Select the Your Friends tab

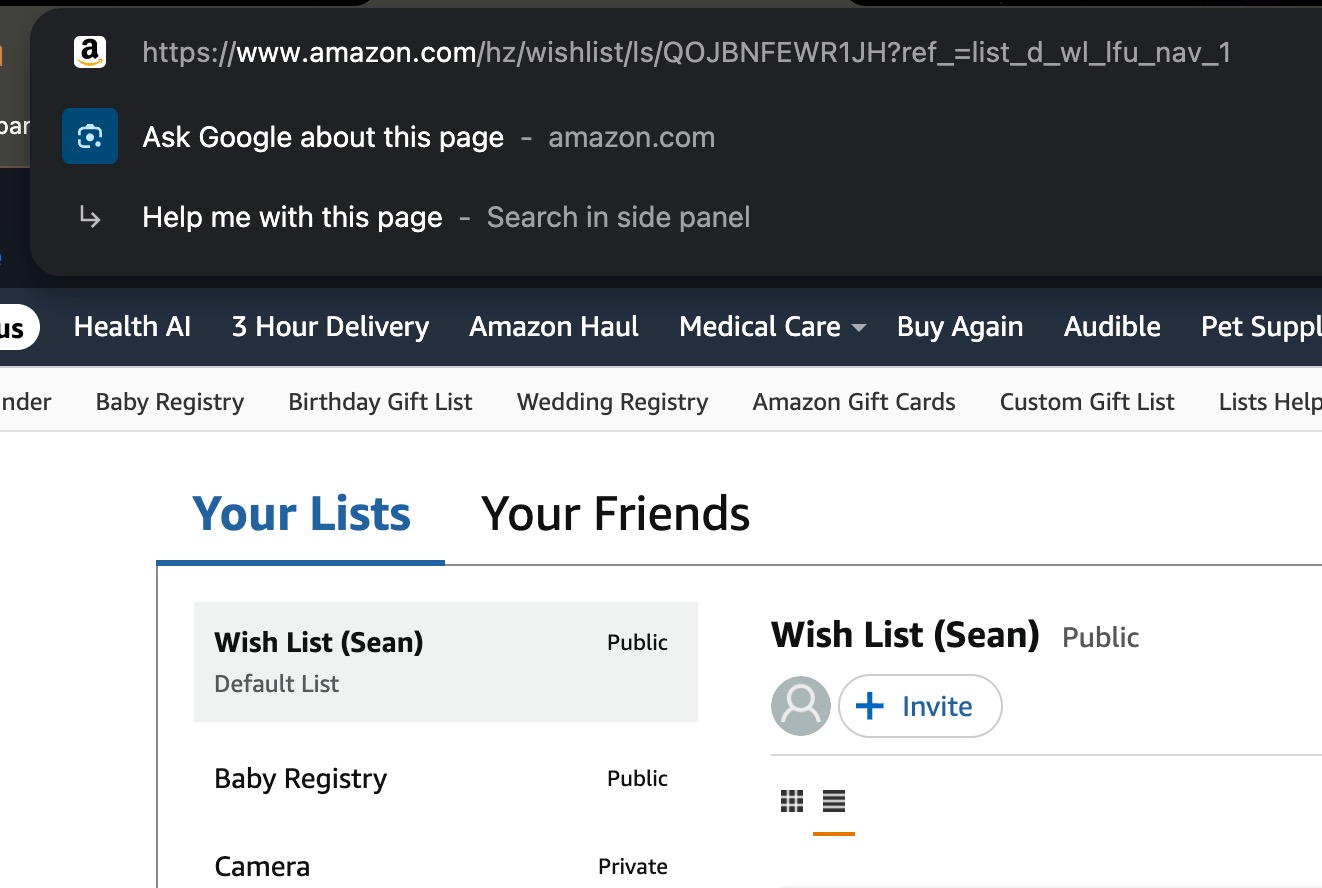[615, 513]
